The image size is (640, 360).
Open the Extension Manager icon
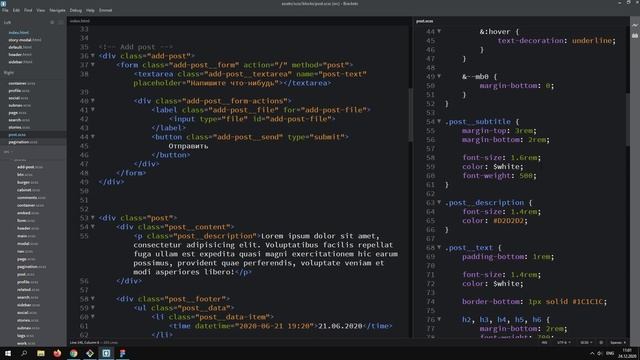click(635, 36)
